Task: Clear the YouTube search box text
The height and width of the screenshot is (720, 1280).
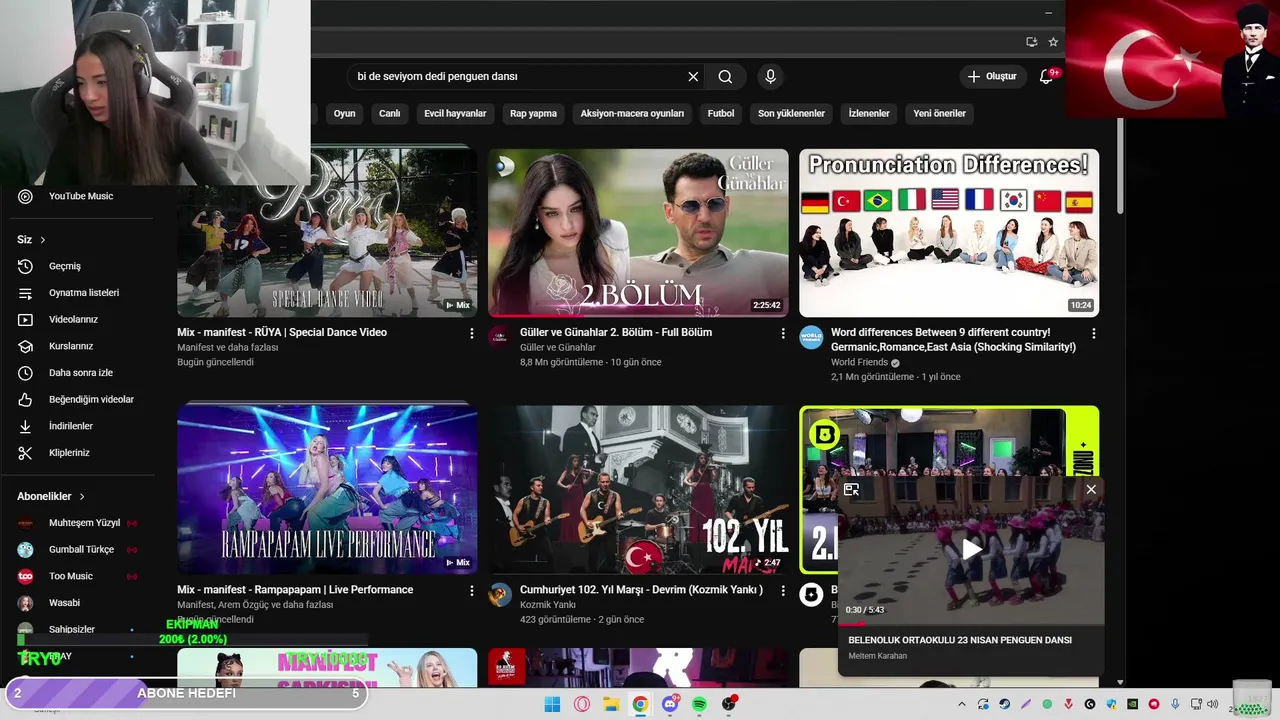Action: tap(693, 77)
